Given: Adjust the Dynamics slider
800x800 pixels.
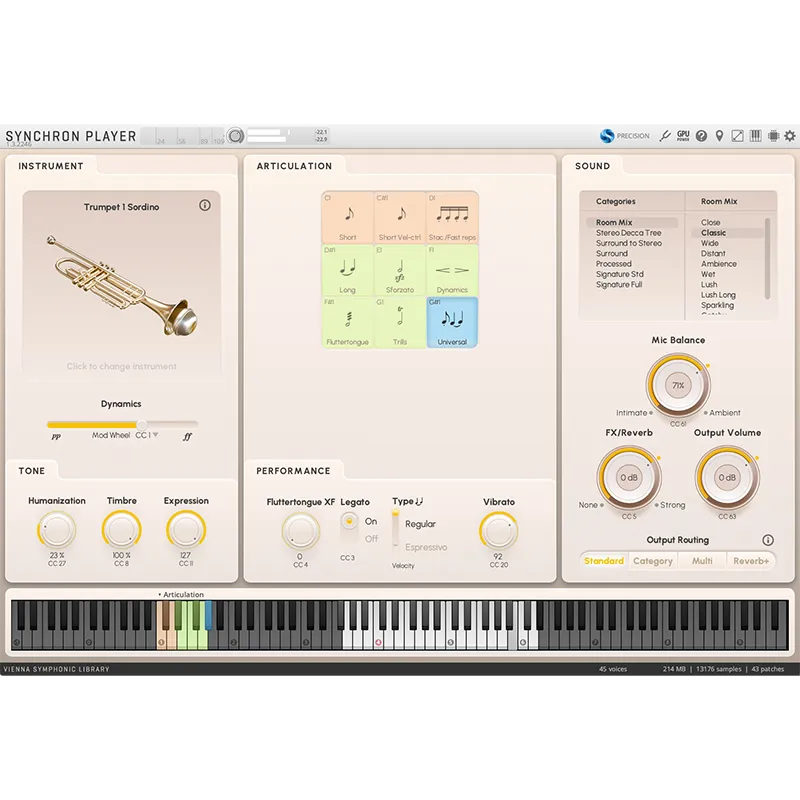Looking at the screenshot, I should [122, 424].
